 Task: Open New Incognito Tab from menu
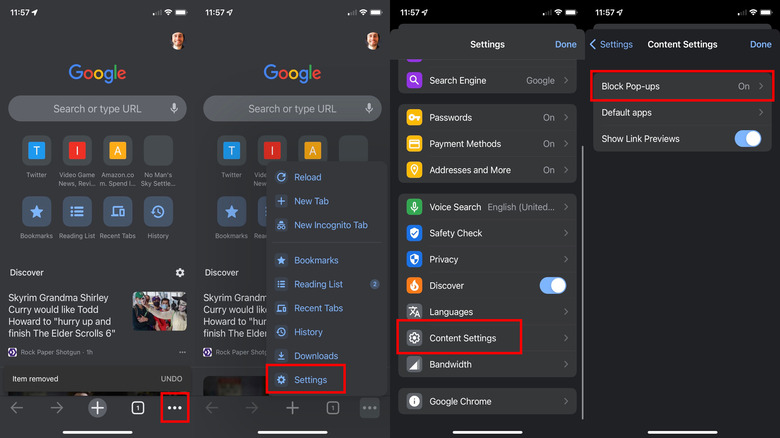330,225
